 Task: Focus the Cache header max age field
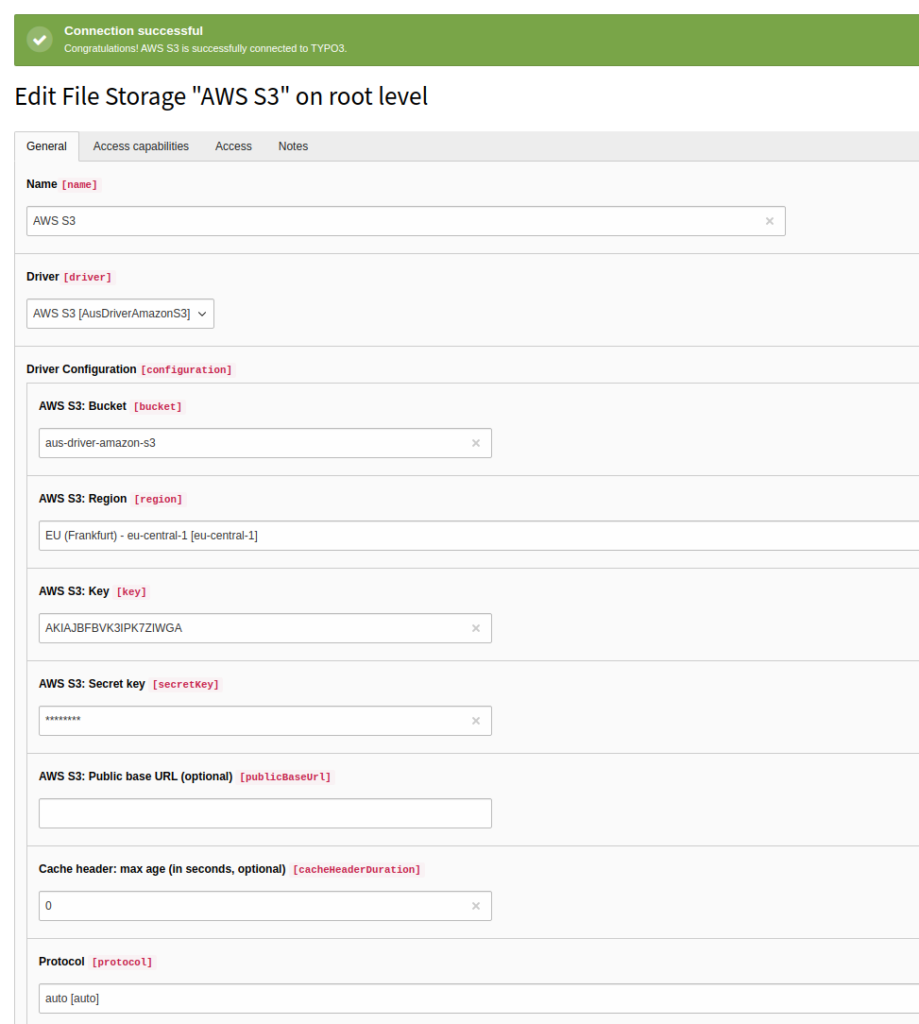tap(265, 906)
